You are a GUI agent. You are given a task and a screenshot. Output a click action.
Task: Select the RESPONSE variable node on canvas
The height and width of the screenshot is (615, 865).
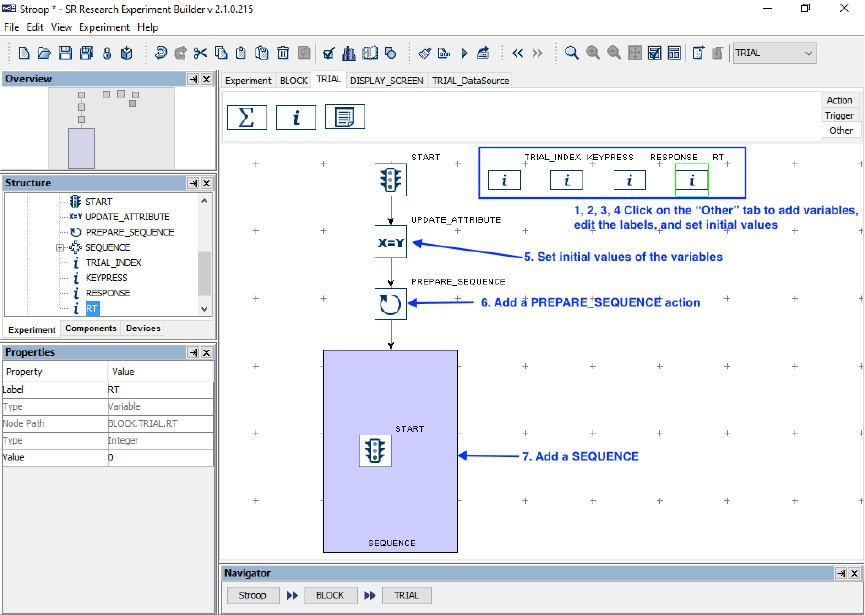629,180
